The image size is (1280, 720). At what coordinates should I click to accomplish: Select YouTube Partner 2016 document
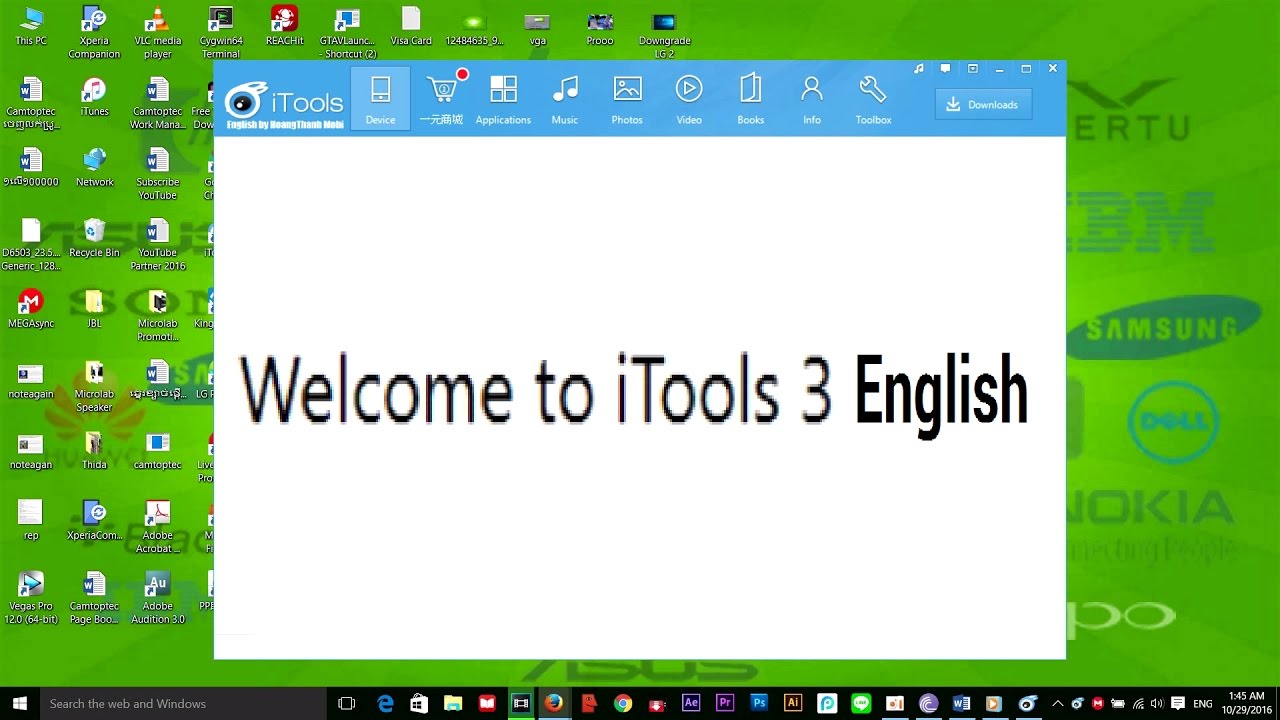(157, 245)
